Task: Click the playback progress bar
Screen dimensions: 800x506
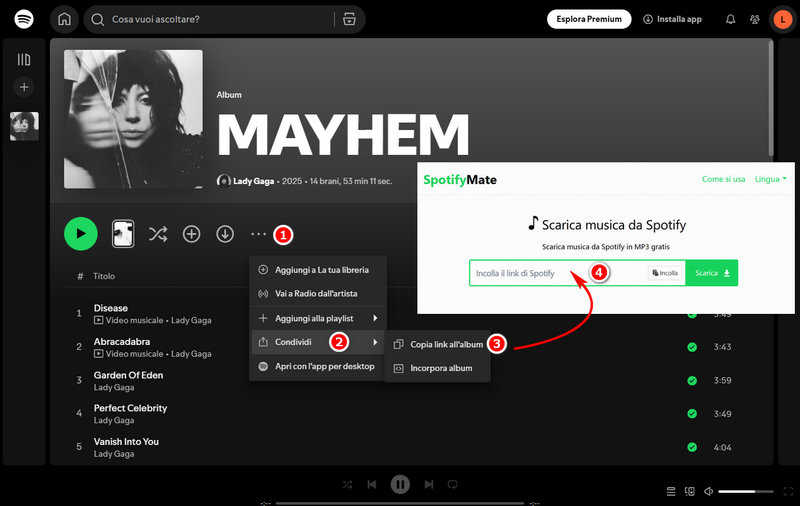Action: (400, 503)
